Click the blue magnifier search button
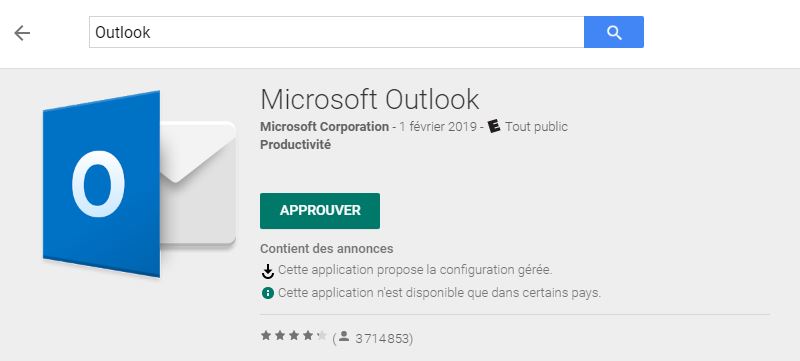 [614, 32]
